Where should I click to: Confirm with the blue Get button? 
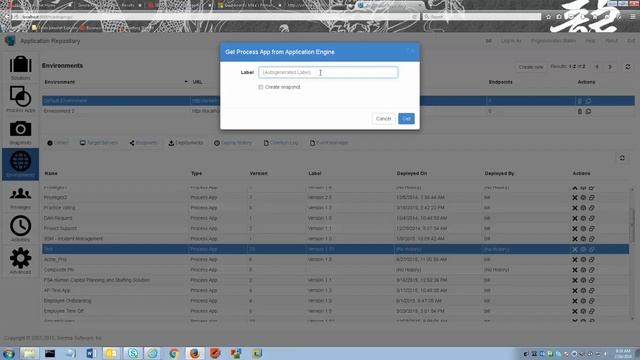click(x=406, y=118)
